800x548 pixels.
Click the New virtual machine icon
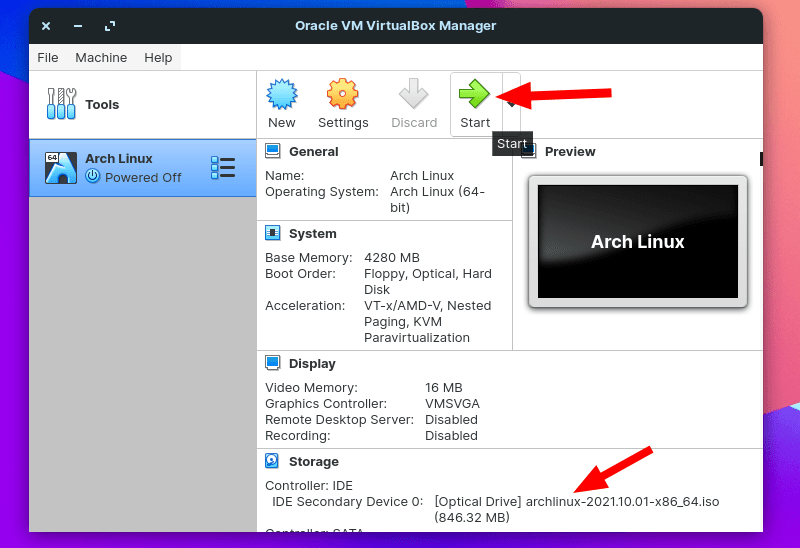(x=282, y=95)
